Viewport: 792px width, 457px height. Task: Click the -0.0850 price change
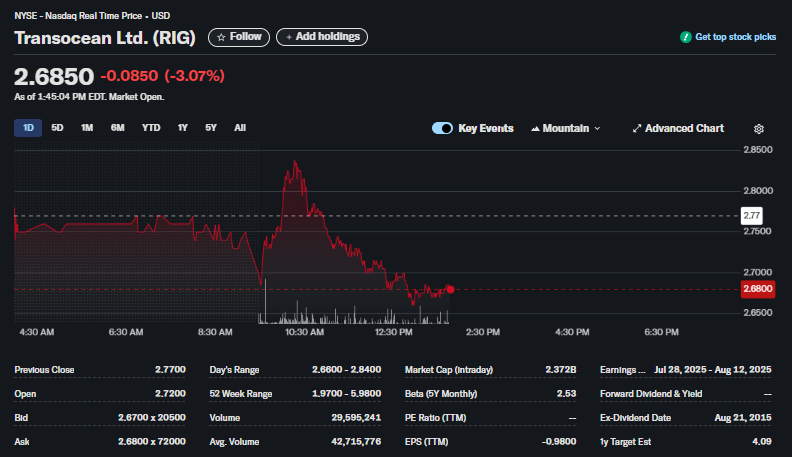129,76
